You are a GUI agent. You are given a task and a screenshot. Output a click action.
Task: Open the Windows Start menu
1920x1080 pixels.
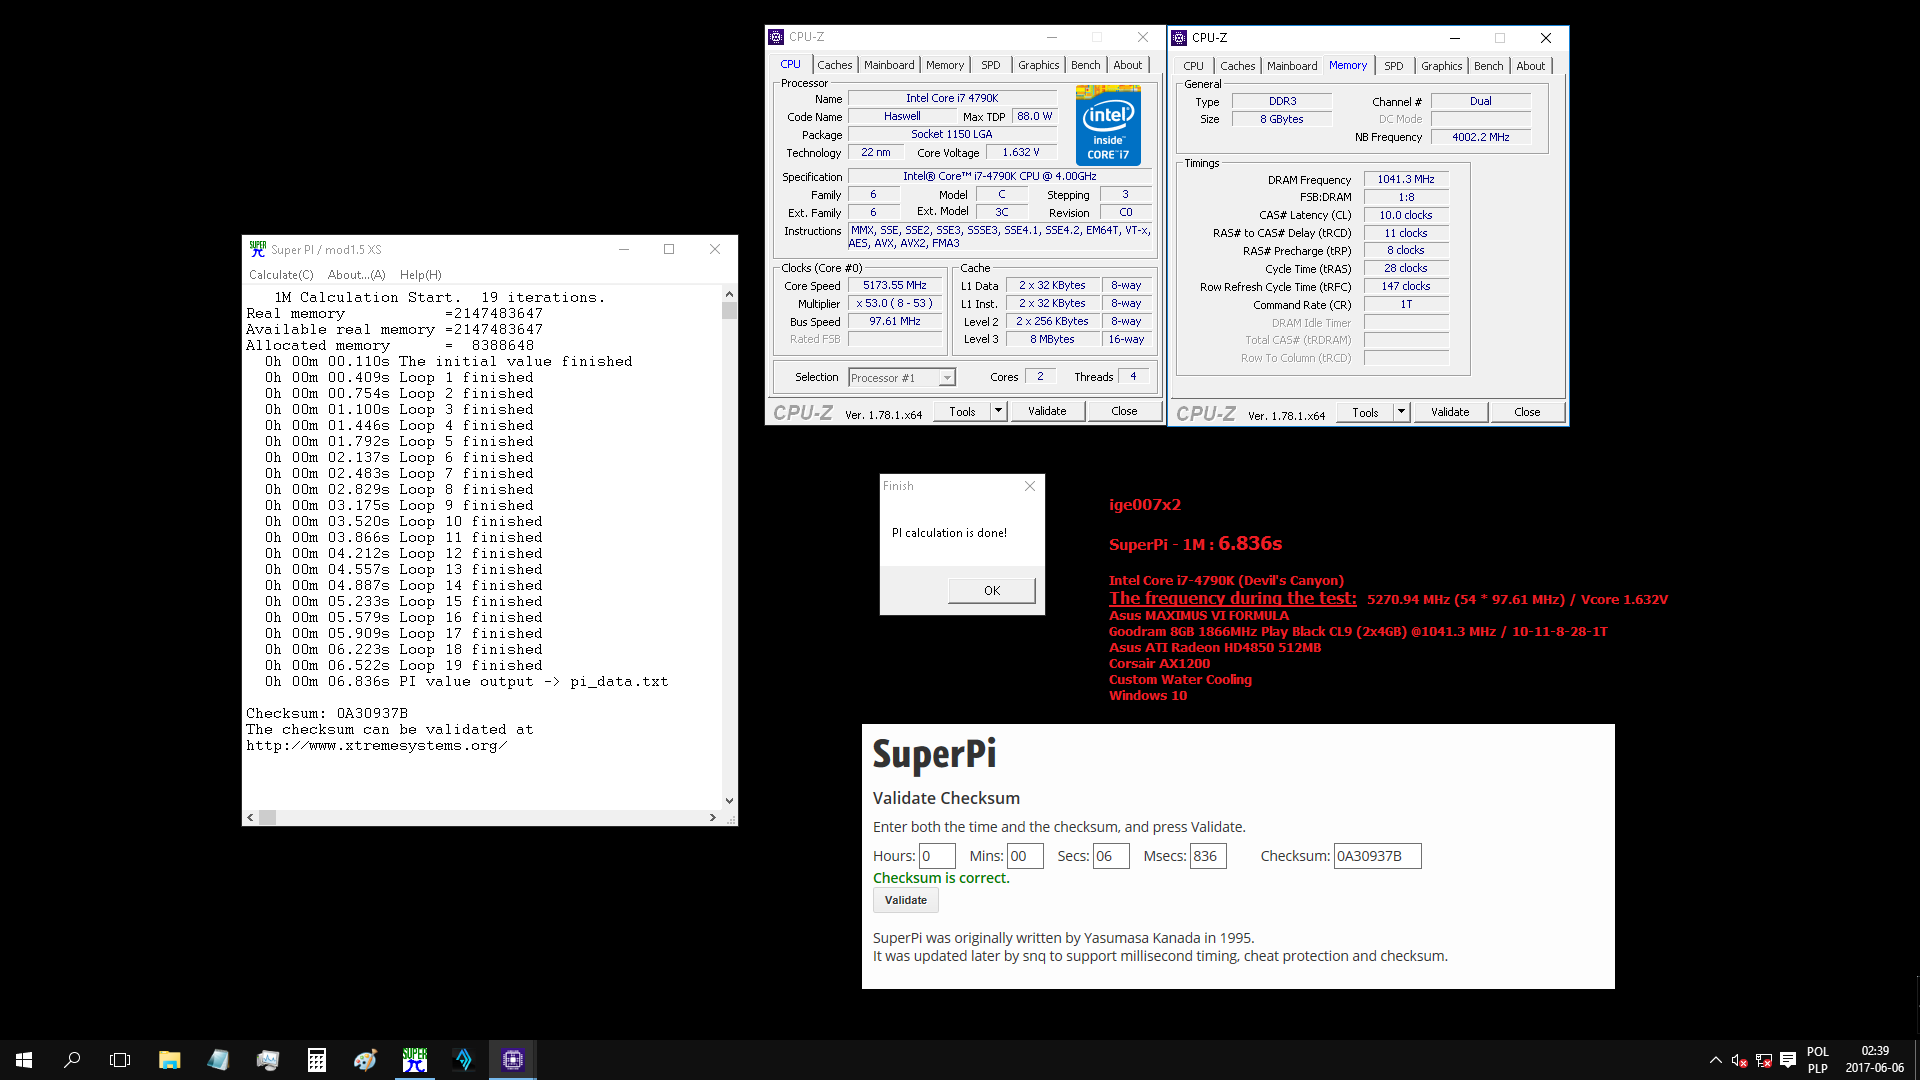click(x=24, y=1060)
